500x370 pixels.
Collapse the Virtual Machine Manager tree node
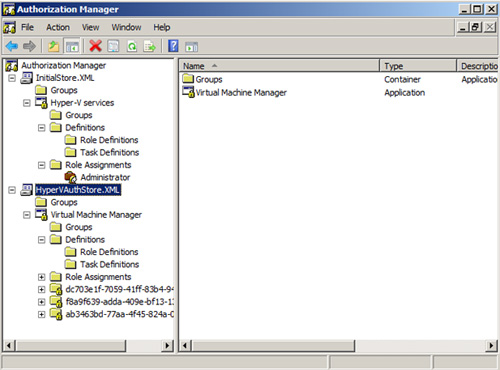27,215
